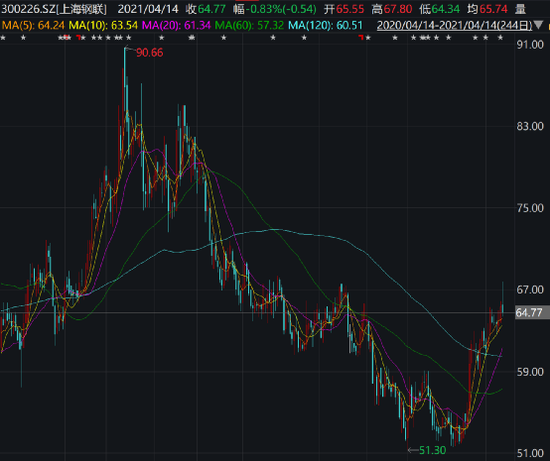Click the 90.66 high price annotation
550x461 pixels.
point(149,53)
